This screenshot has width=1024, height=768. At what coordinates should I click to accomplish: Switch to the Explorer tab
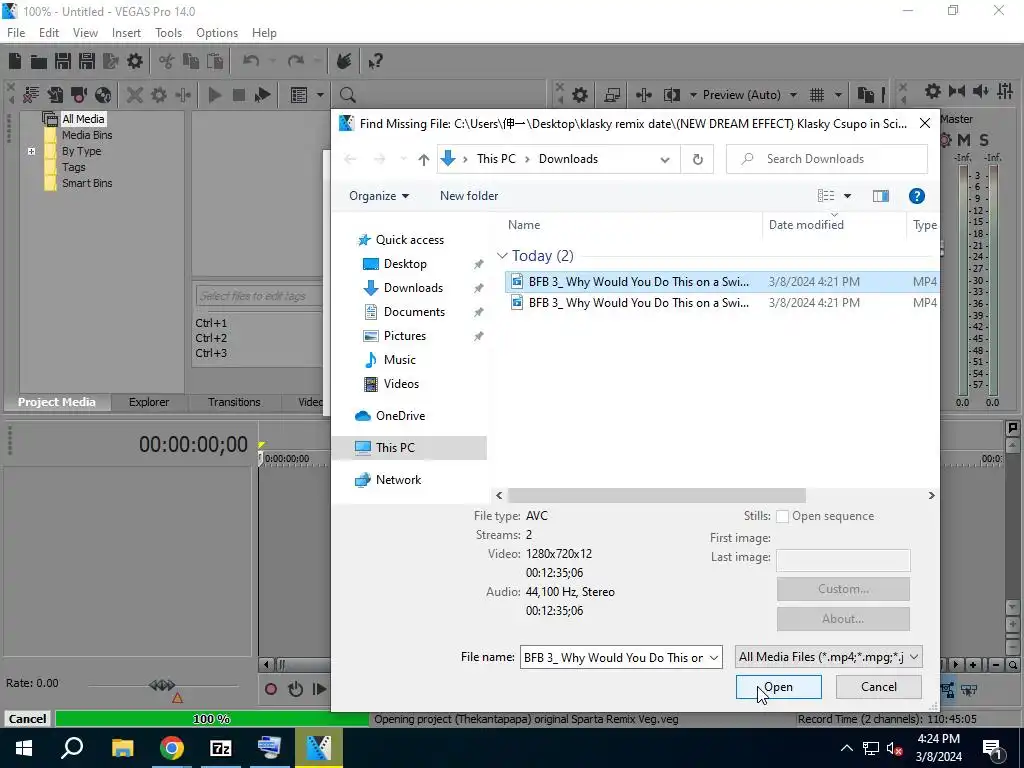tap(149, 402)
